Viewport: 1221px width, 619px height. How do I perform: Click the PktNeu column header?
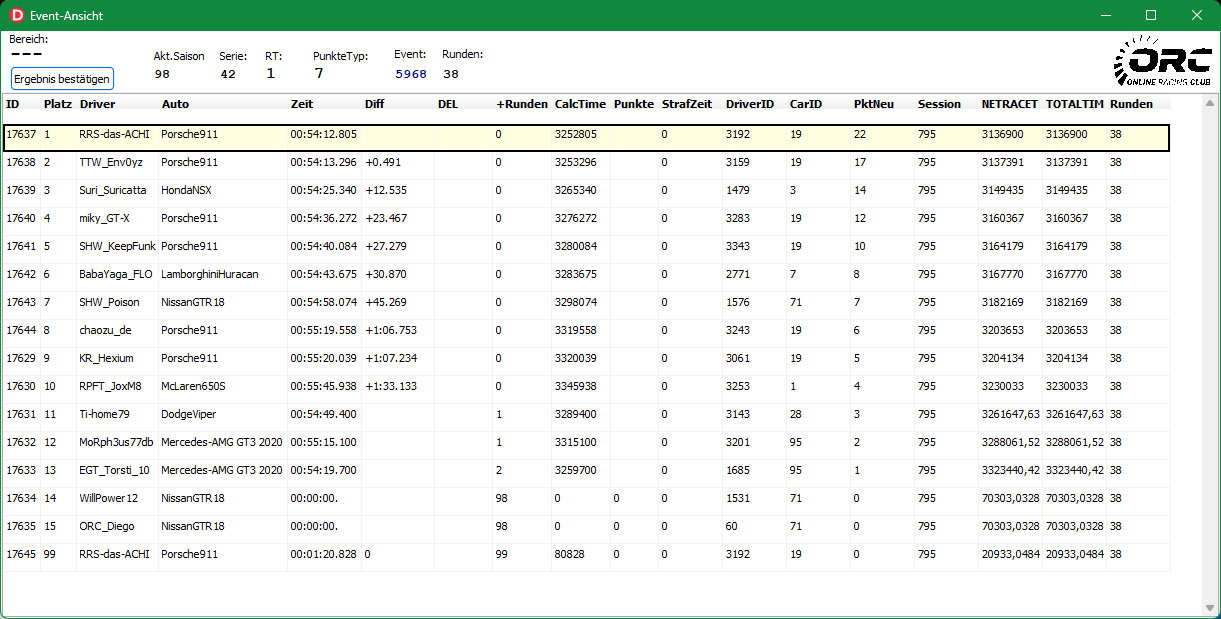873,104
